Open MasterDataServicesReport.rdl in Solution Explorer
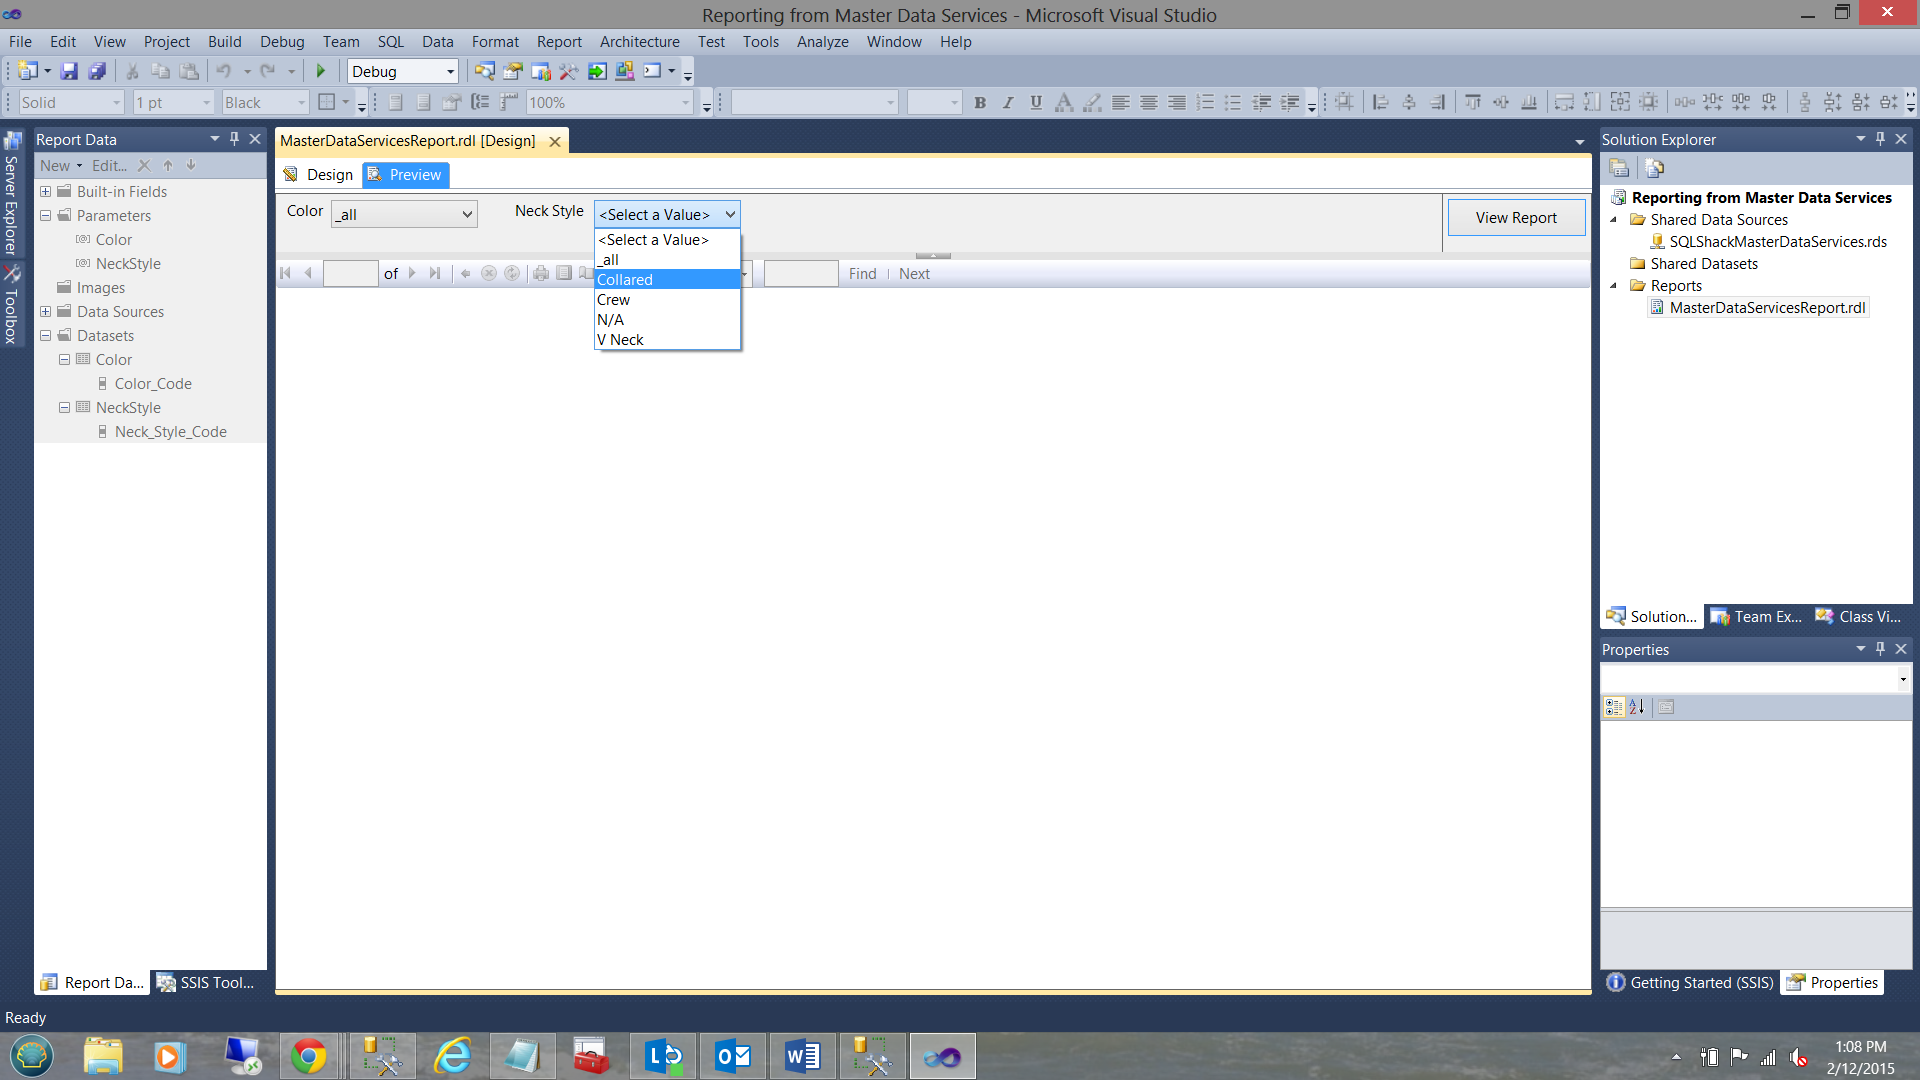1920x1080 pixels. [x=1766, y=308]
